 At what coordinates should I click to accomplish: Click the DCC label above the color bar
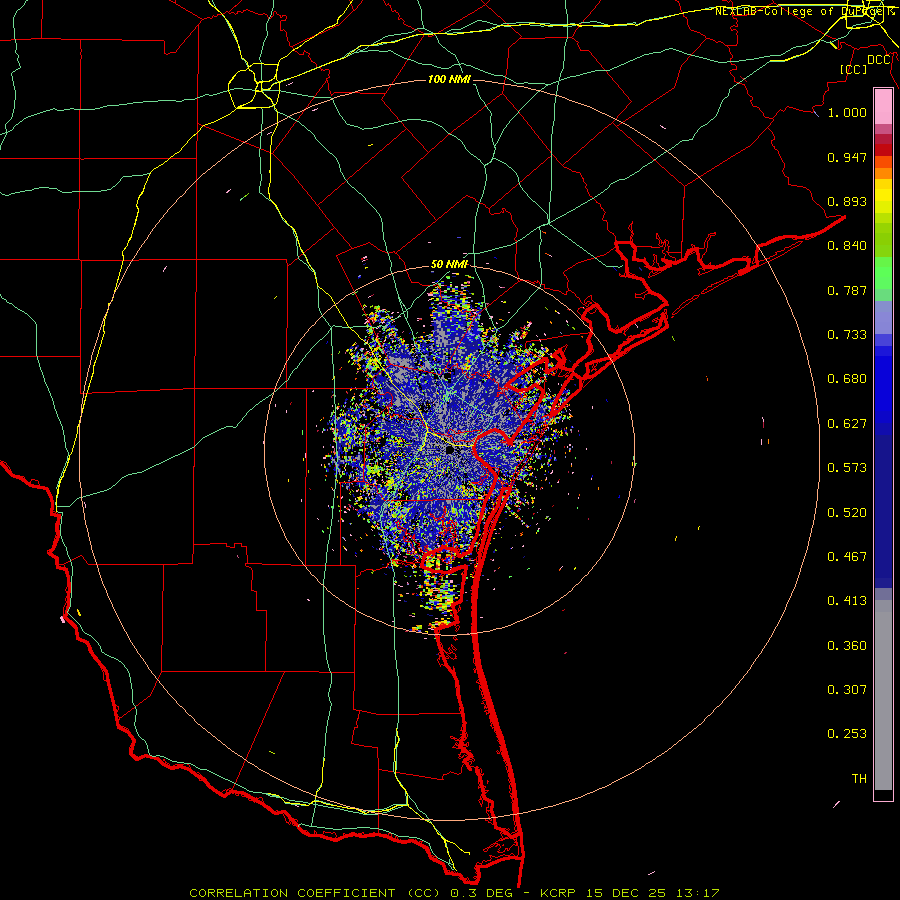(879, 59)
